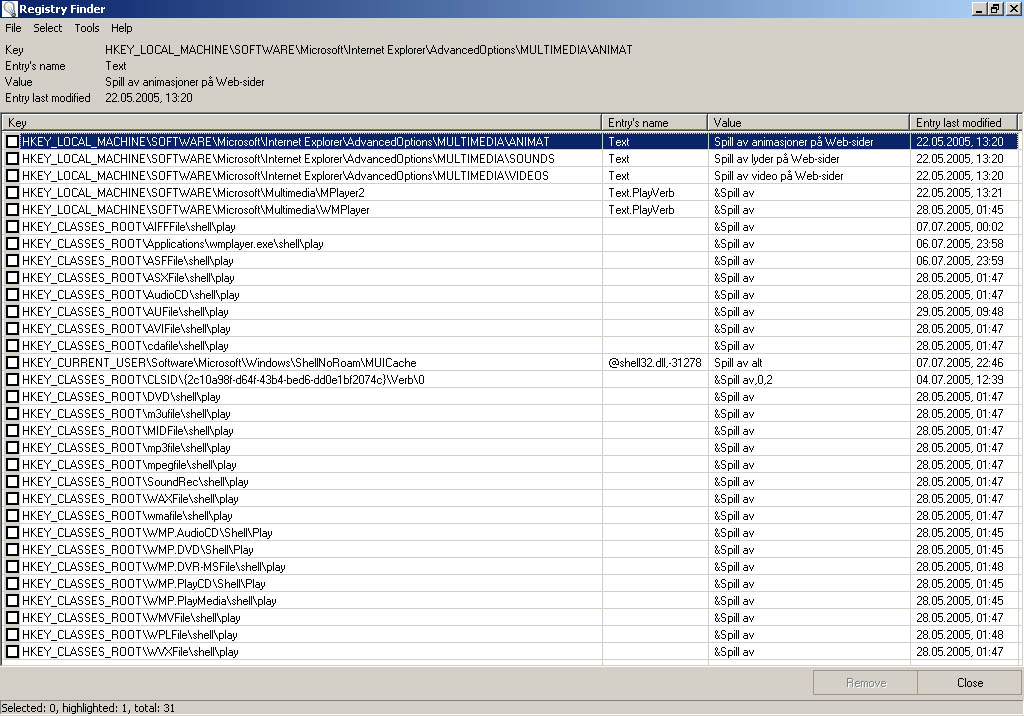Select checkbox for ASXFile\shell\play

click(12, 278)
